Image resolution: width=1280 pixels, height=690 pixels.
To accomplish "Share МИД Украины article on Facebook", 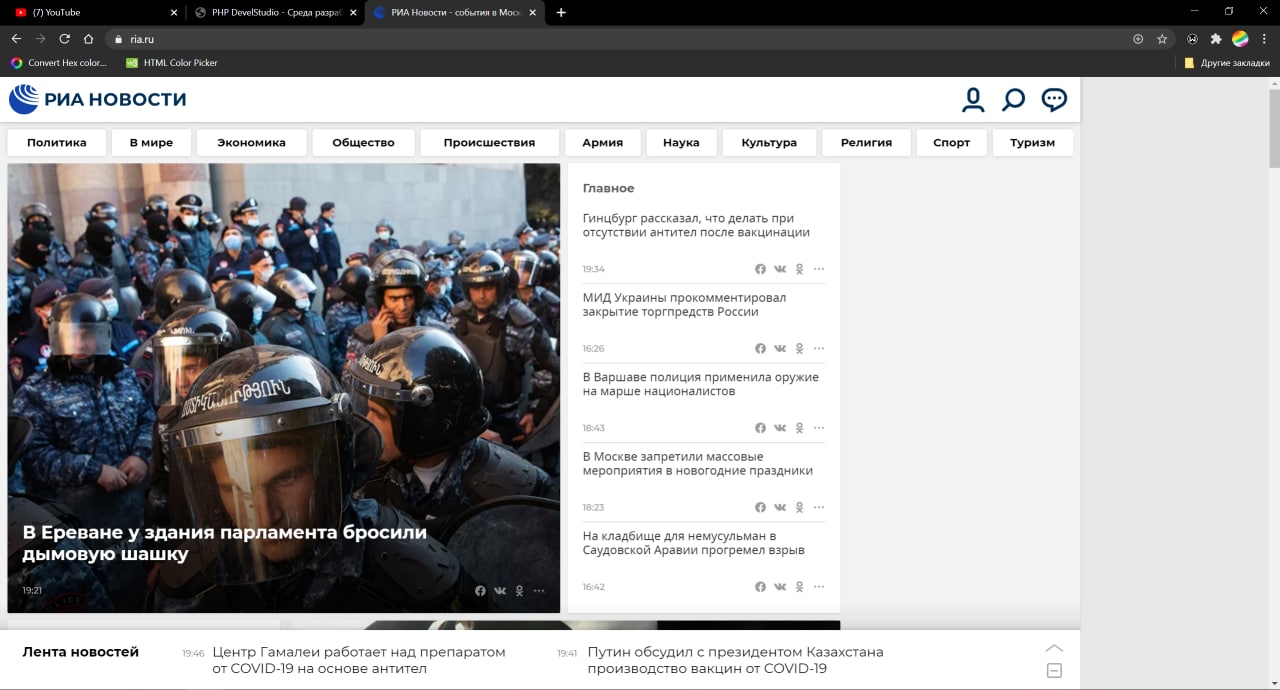I will click(761, 348).
